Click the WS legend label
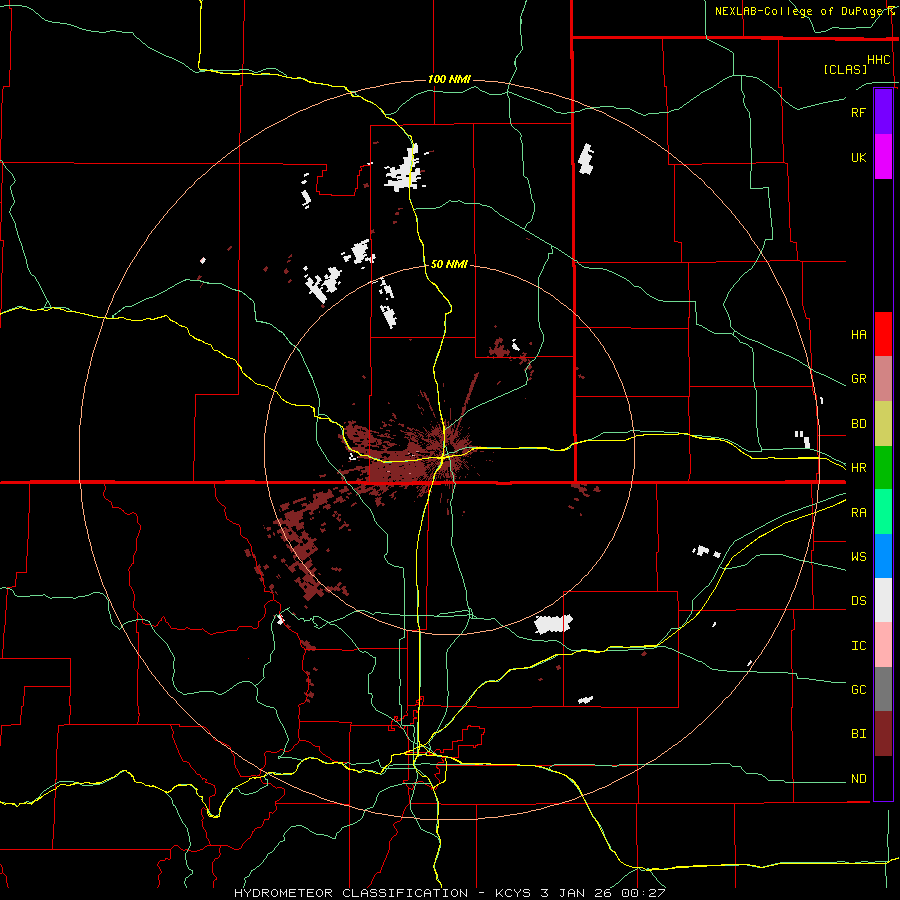 tap(859, 557)
